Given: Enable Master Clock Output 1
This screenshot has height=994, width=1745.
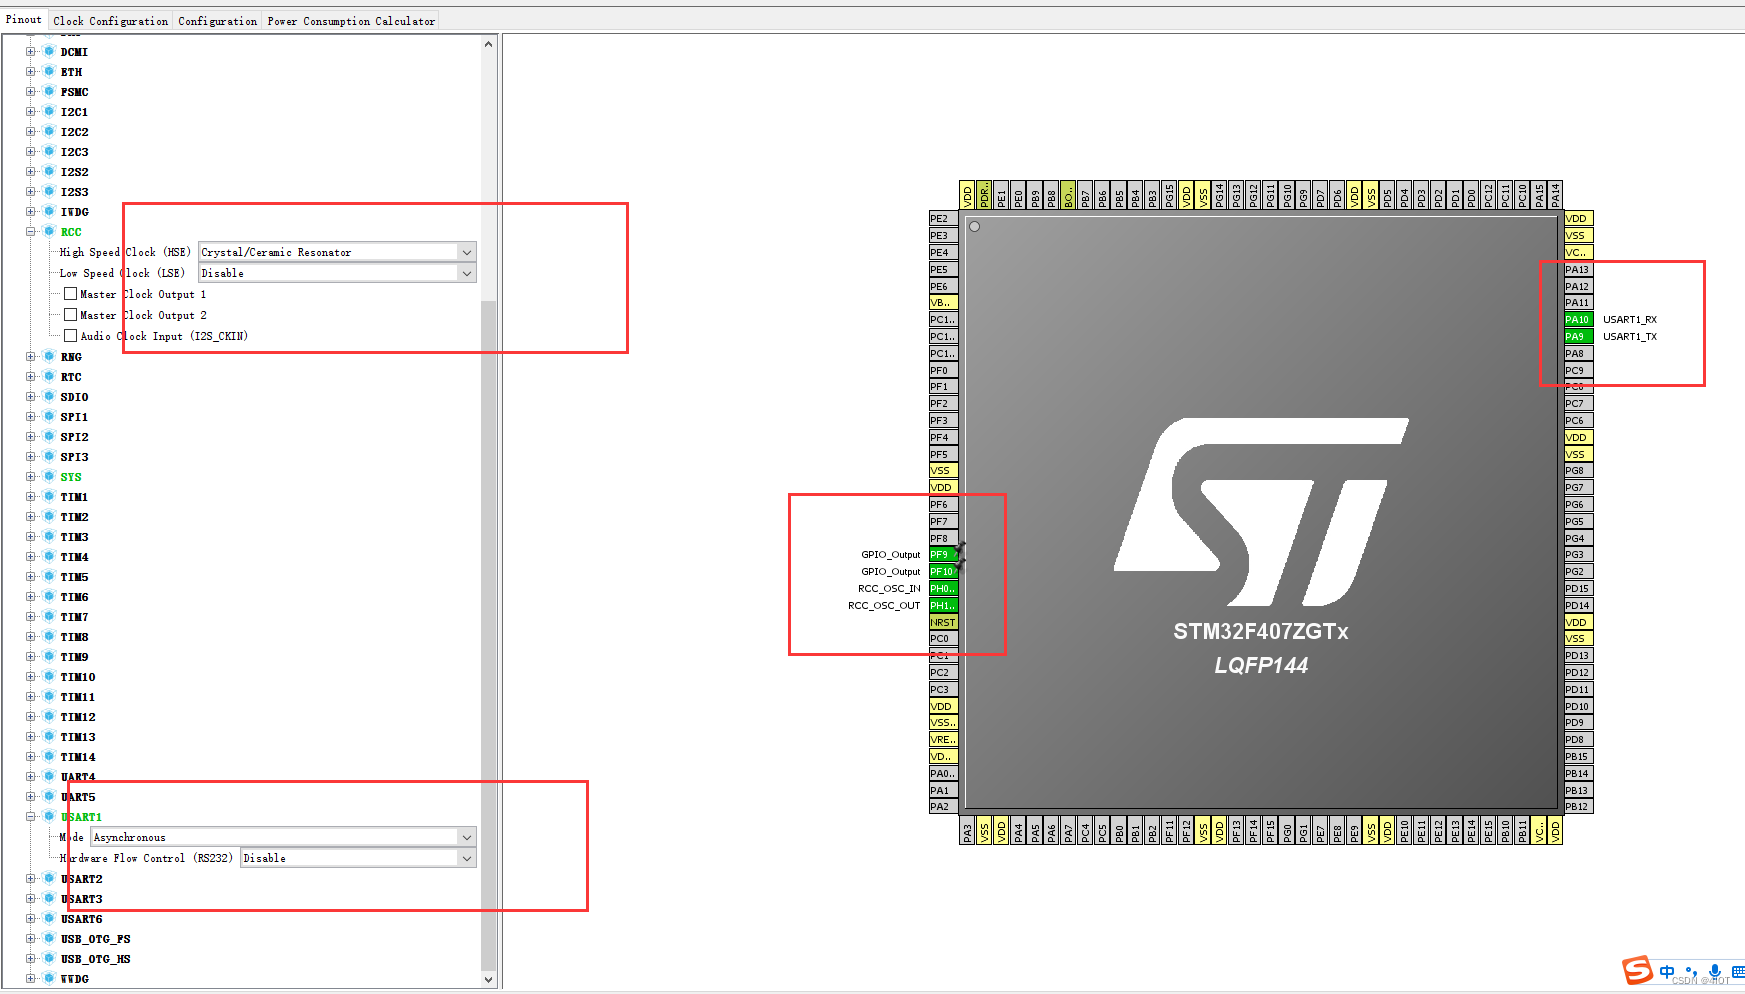Looking at the screenshot, I should click(70, 293).
